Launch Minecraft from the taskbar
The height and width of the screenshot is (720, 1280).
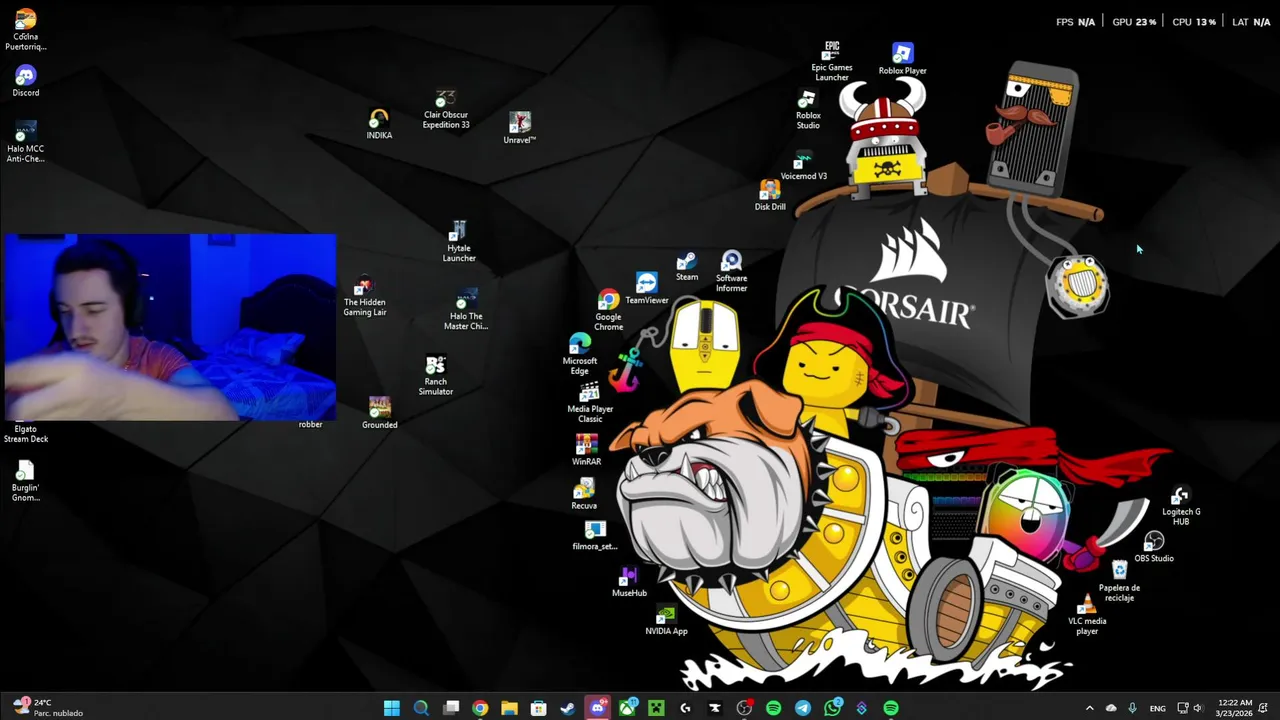point(656,708)
